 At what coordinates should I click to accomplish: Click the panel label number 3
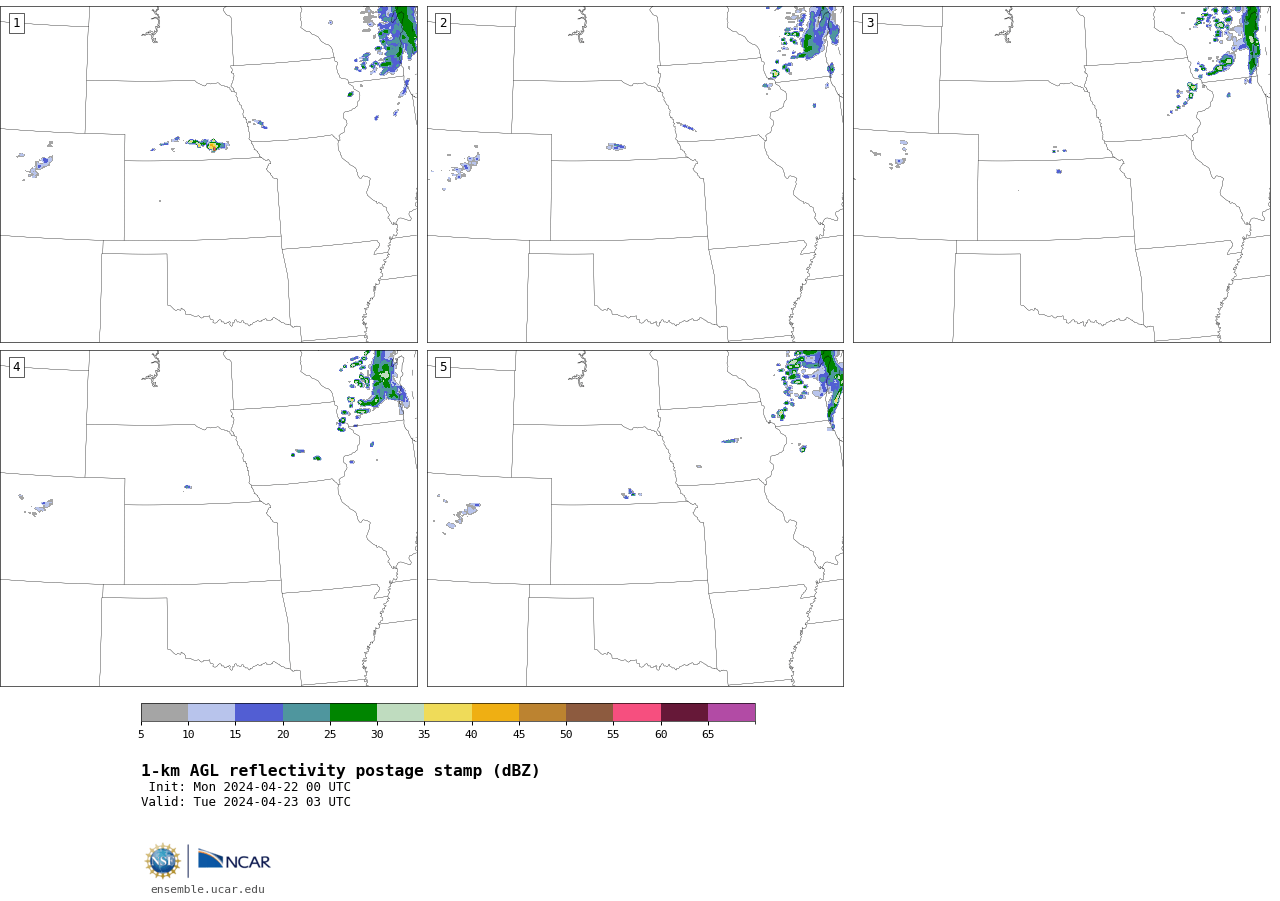point(869,23)
